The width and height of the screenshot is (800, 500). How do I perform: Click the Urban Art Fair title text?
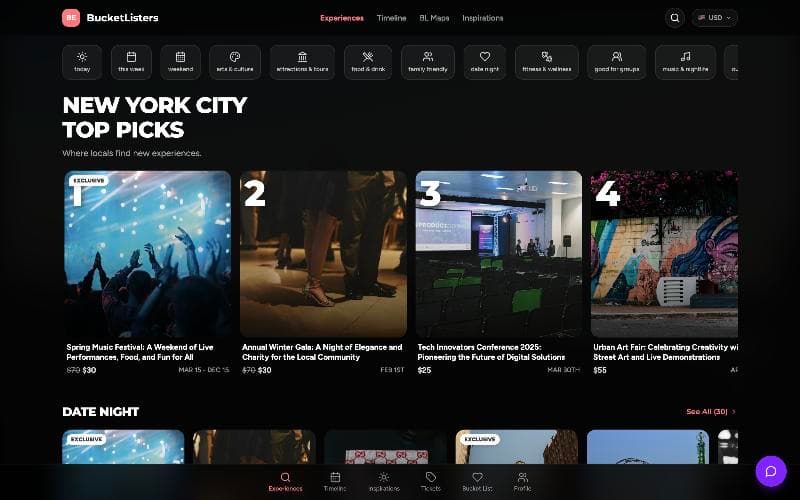665,352
